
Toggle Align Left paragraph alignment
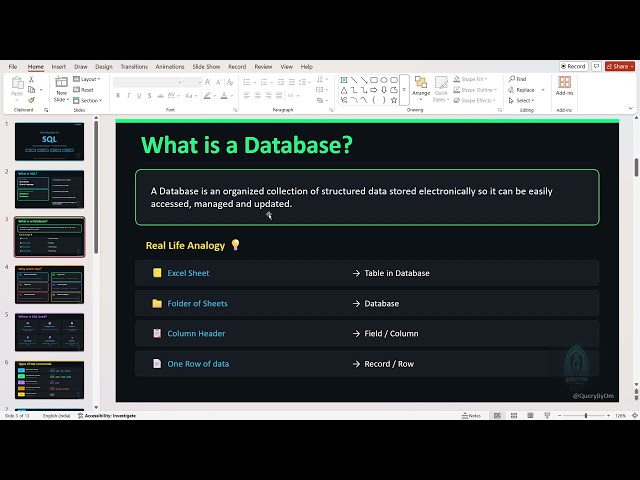coord(247,96)
